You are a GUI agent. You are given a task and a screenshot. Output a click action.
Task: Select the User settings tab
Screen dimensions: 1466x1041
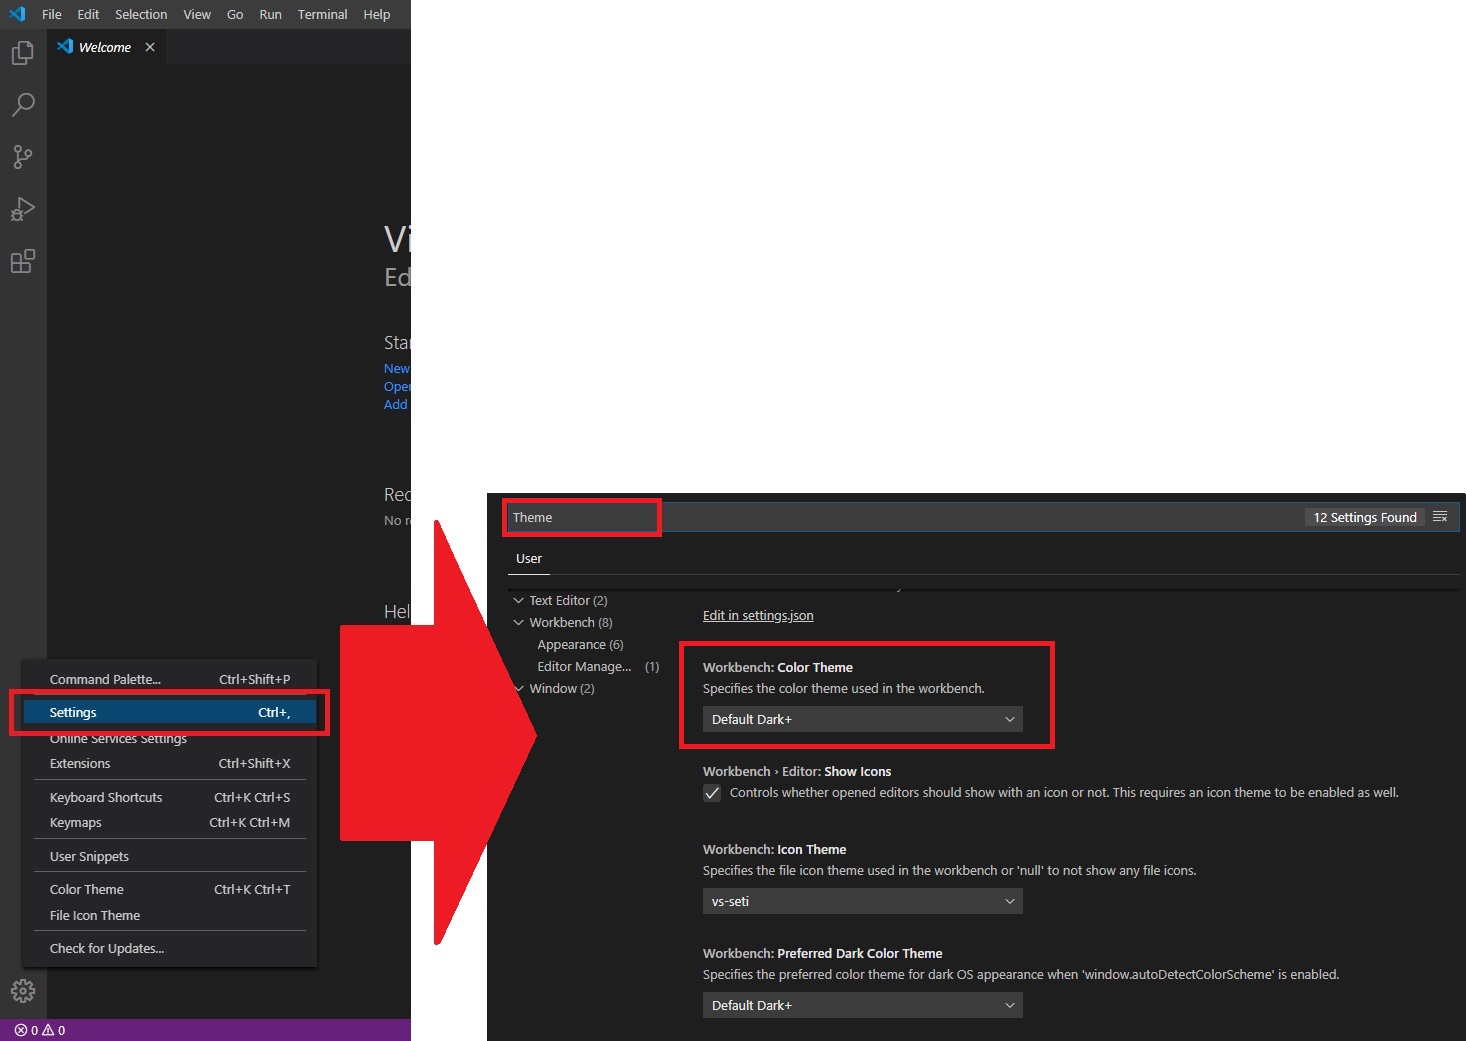[529, 559]
